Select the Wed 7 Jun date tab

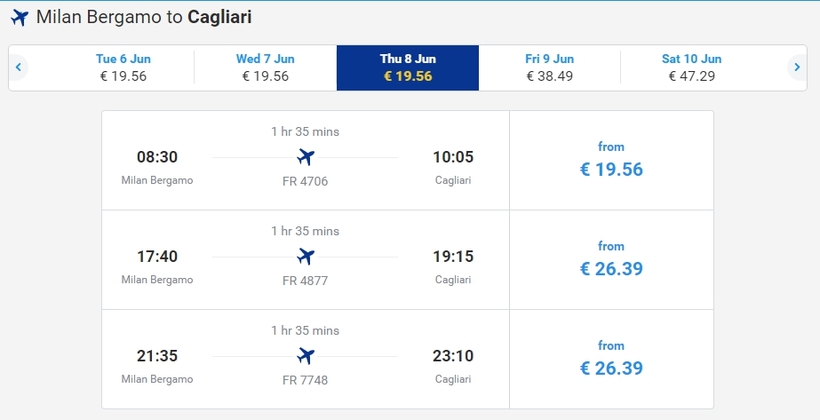(x=265, y=67)
